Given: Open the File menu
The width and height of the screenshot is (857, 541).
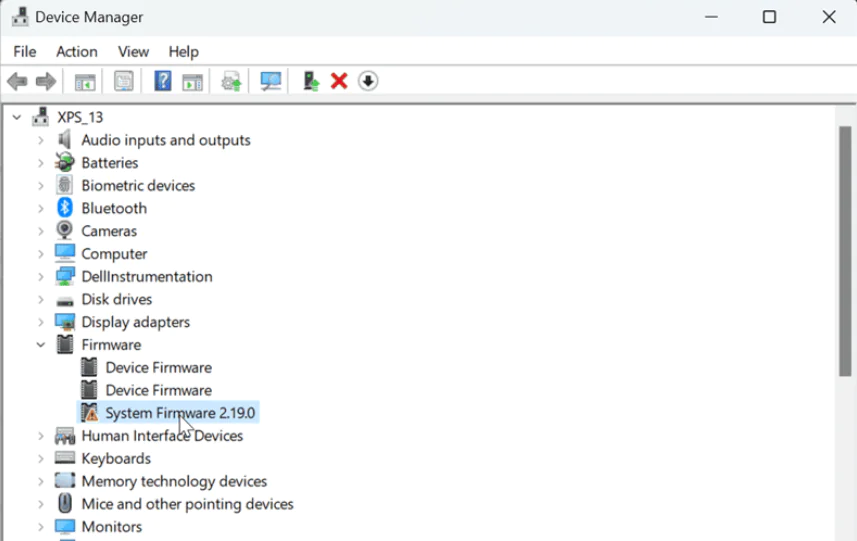Looking at the screenshot, I should [x=24, y=52].
